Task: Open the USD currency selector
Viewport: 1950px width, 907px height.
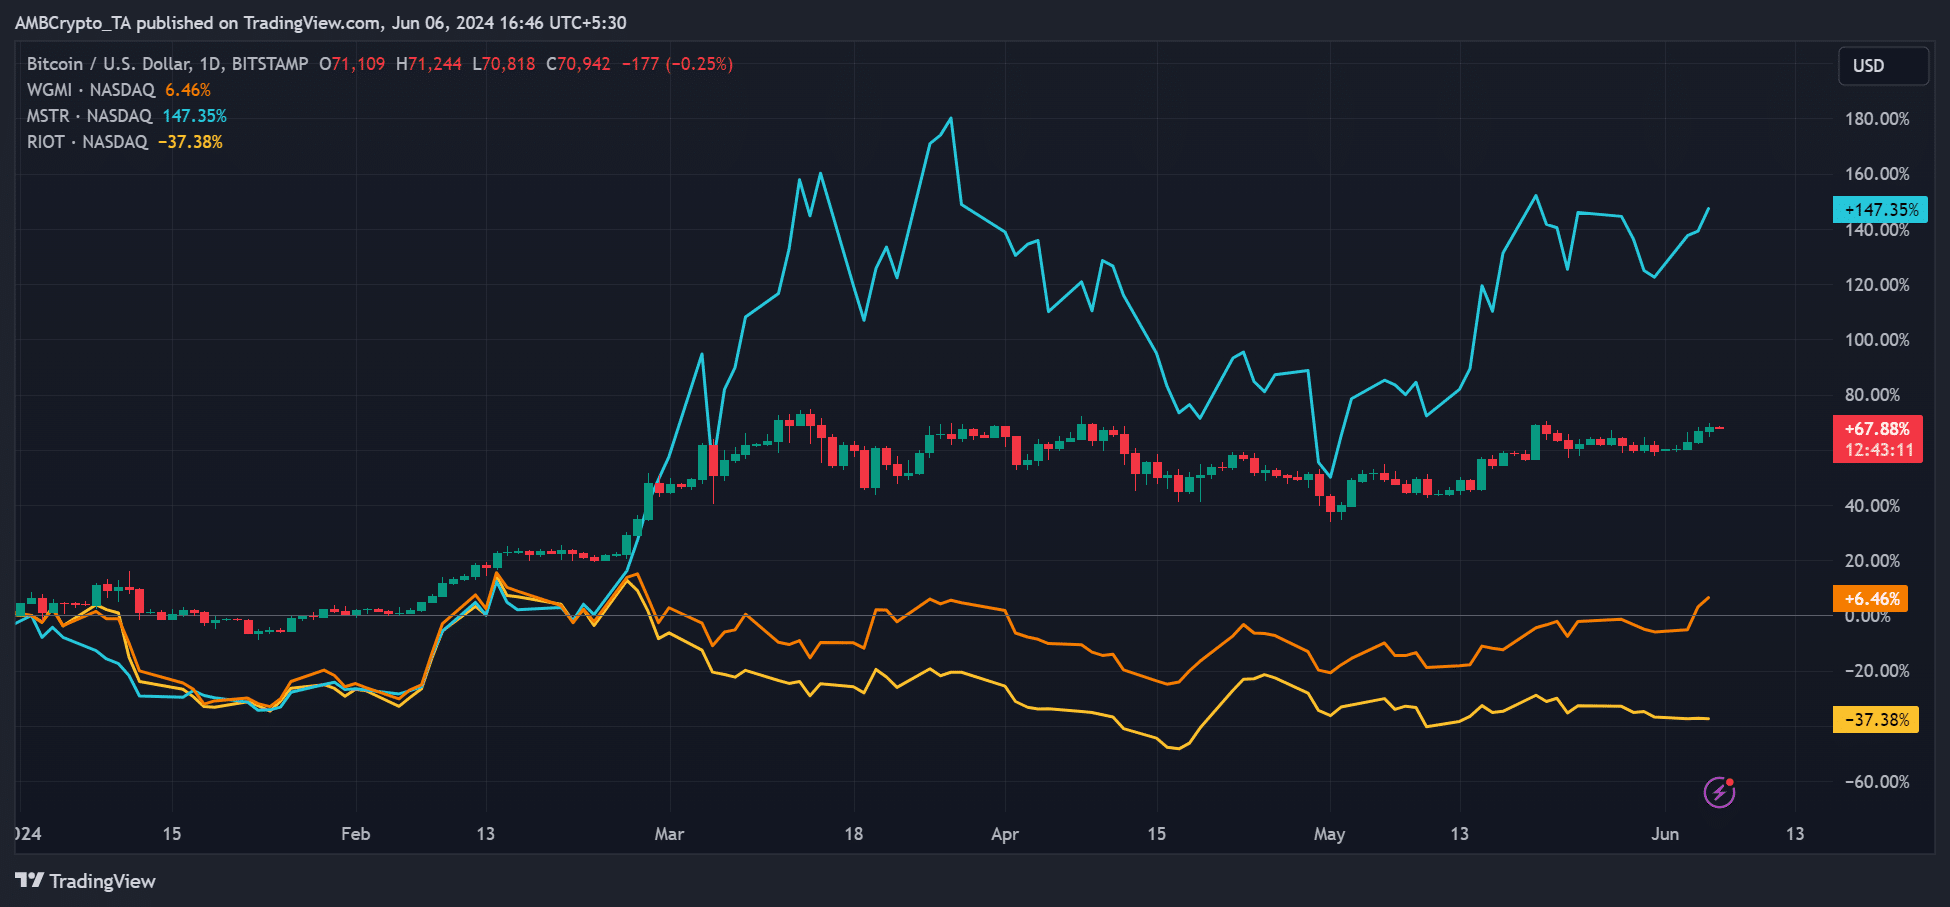Action: tap(1884, 66)
